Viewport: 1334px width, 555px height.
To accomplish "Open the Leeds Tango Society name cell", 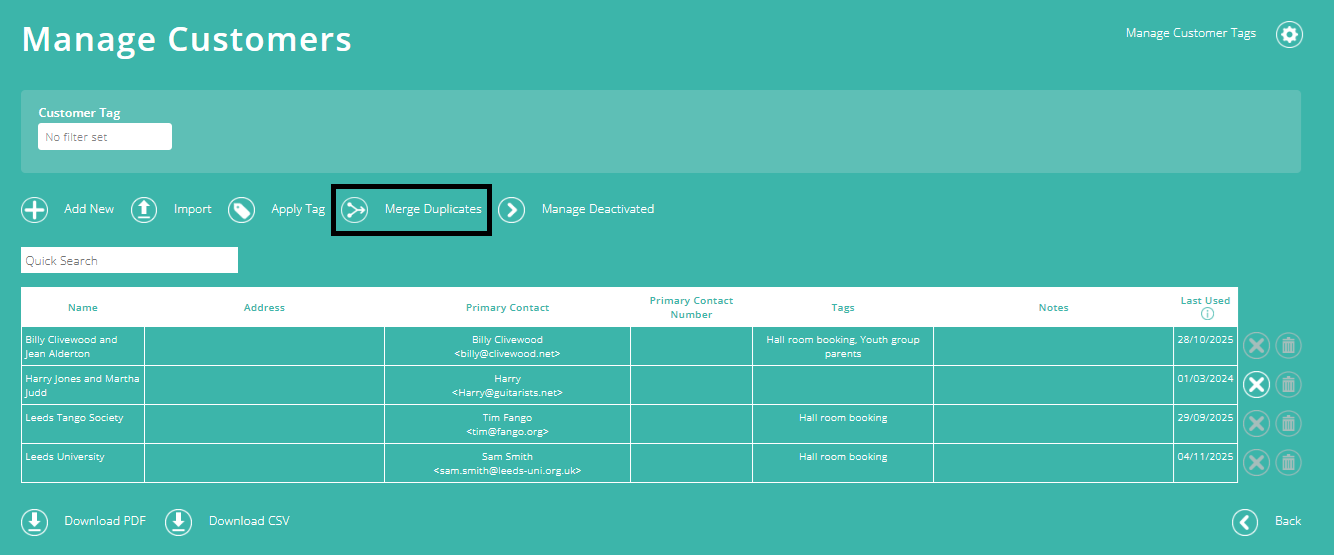I will coord(83,424).
